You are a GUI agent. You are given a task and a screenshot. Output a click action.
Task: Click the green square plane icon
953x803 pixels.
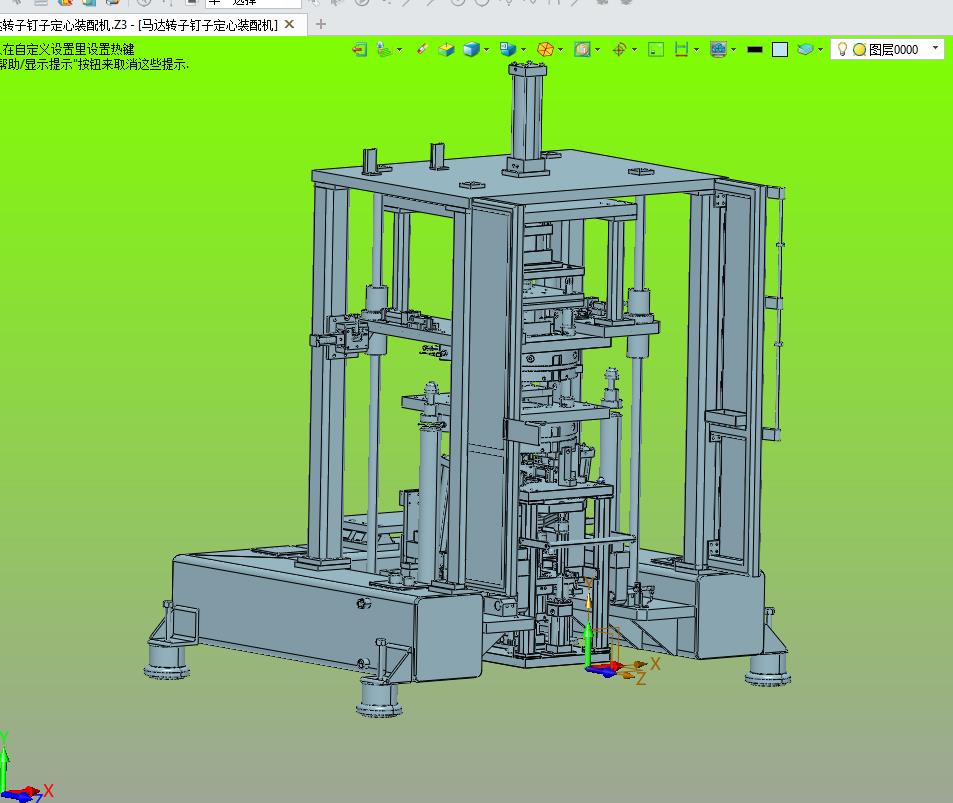point(656,49)
